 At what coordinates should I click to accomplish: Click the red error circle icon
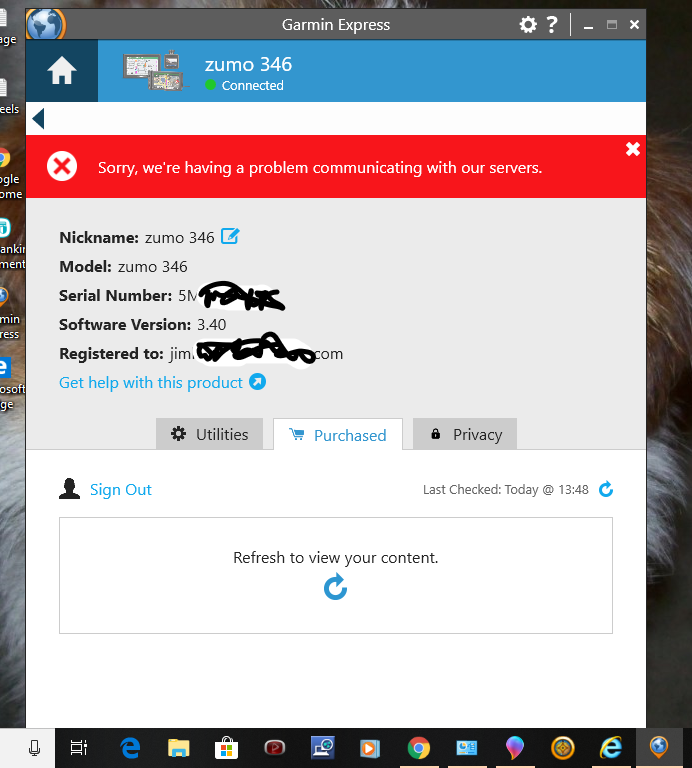(62, 167)
